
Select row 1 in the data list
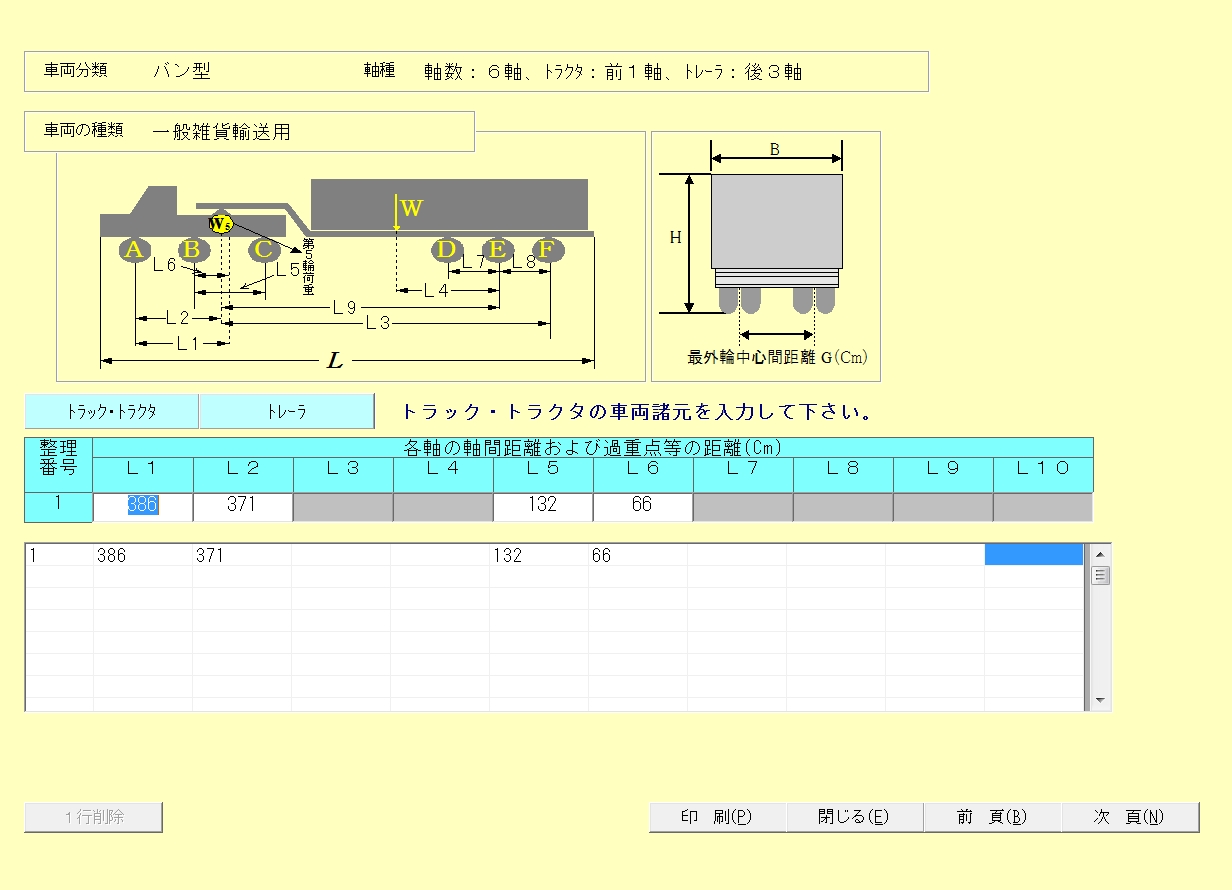tap(554, 555)
